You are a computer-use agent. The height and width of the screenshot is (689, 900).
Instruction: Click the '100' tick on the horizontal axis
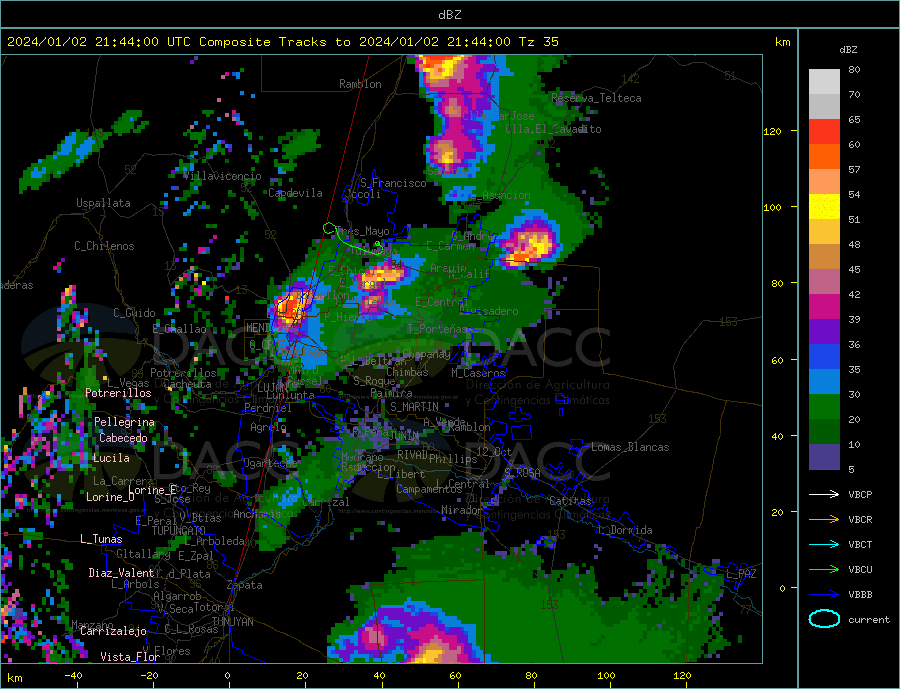(606, 676)
